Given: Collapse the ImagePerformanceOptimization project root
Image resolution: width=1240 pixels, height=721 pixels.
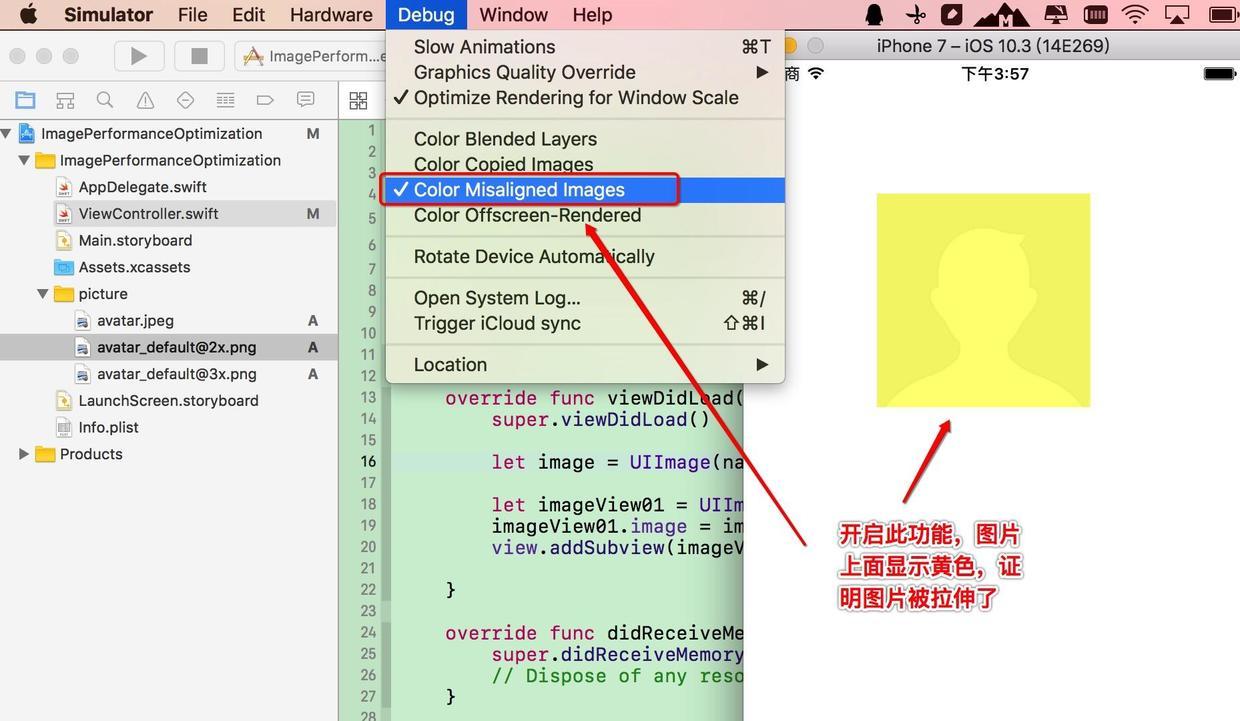Looking at the screenshot, I should point(7,133).
